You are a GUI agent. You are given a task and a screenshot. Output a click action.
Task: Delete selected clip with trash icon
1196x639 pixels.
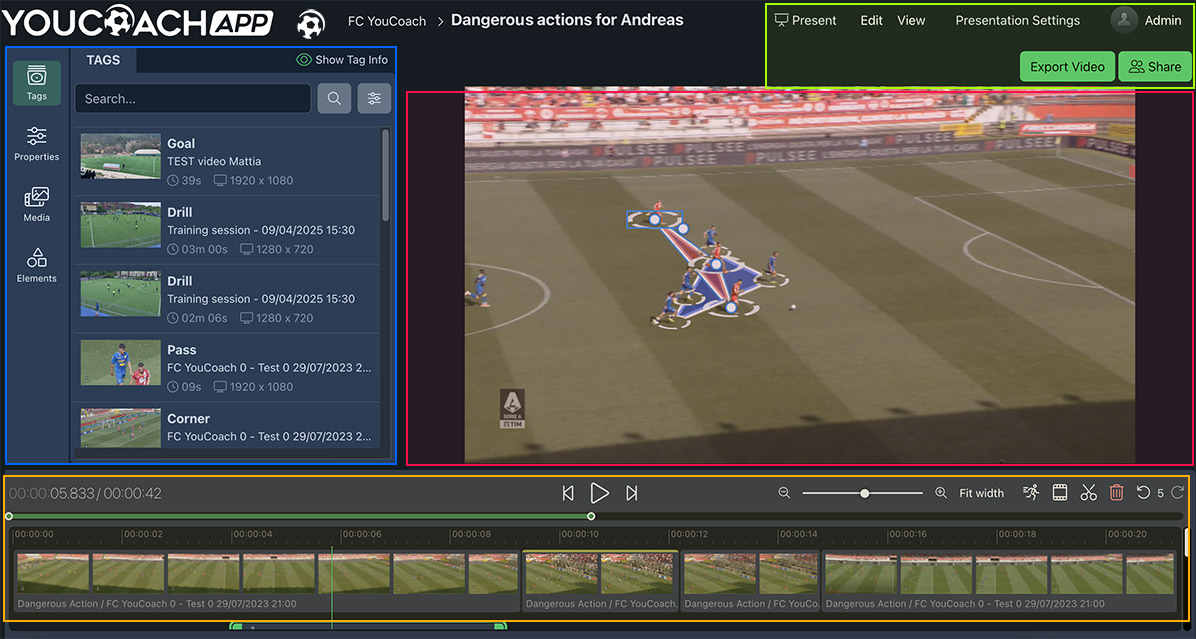tap(1117, 493)
